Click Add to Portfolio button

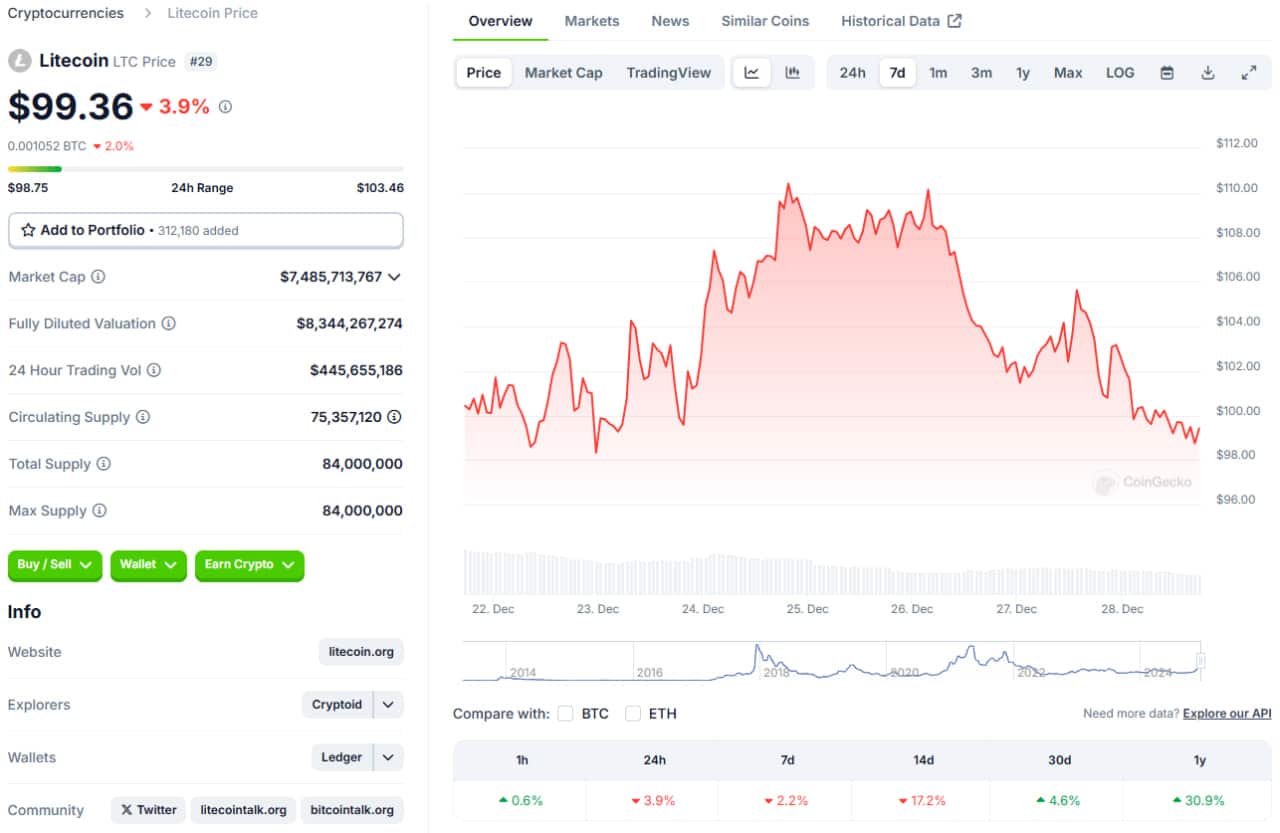206,230
